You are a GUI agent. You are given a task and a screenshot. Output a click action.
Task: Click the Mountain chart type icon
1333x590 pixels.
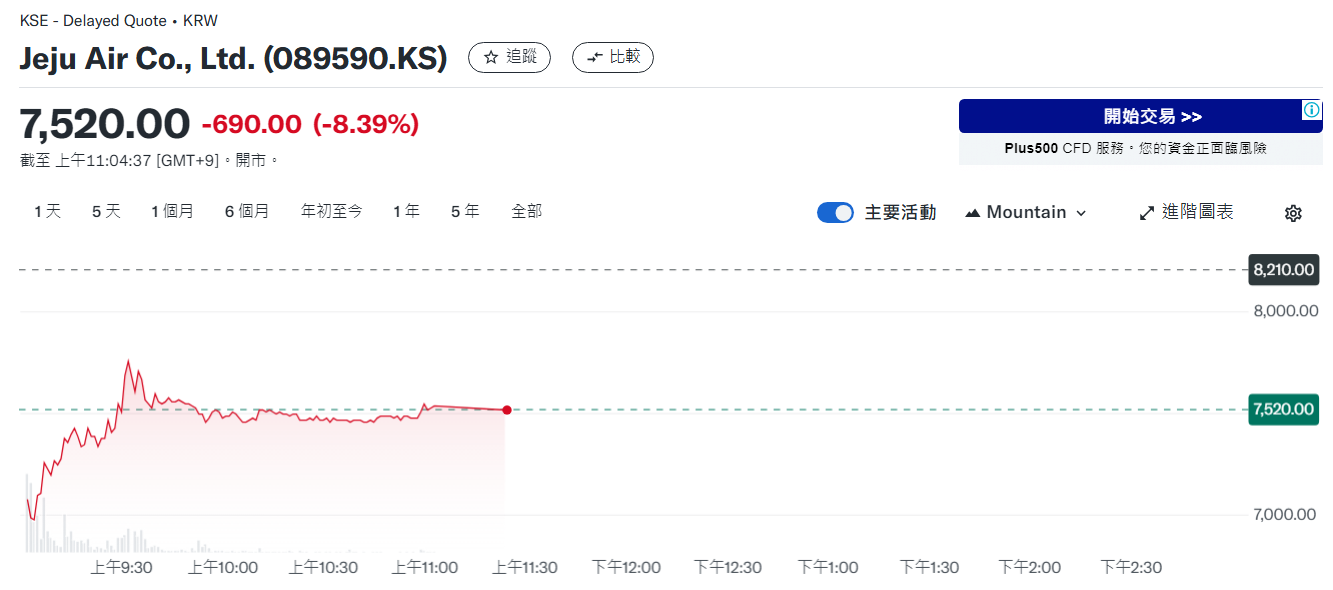(972, 213)
